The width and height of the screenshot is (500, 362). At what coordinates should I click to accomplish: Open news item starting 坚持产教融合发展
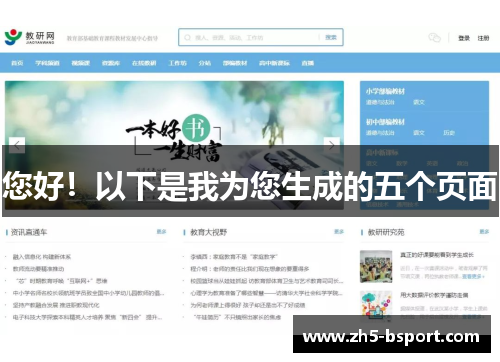56,305
